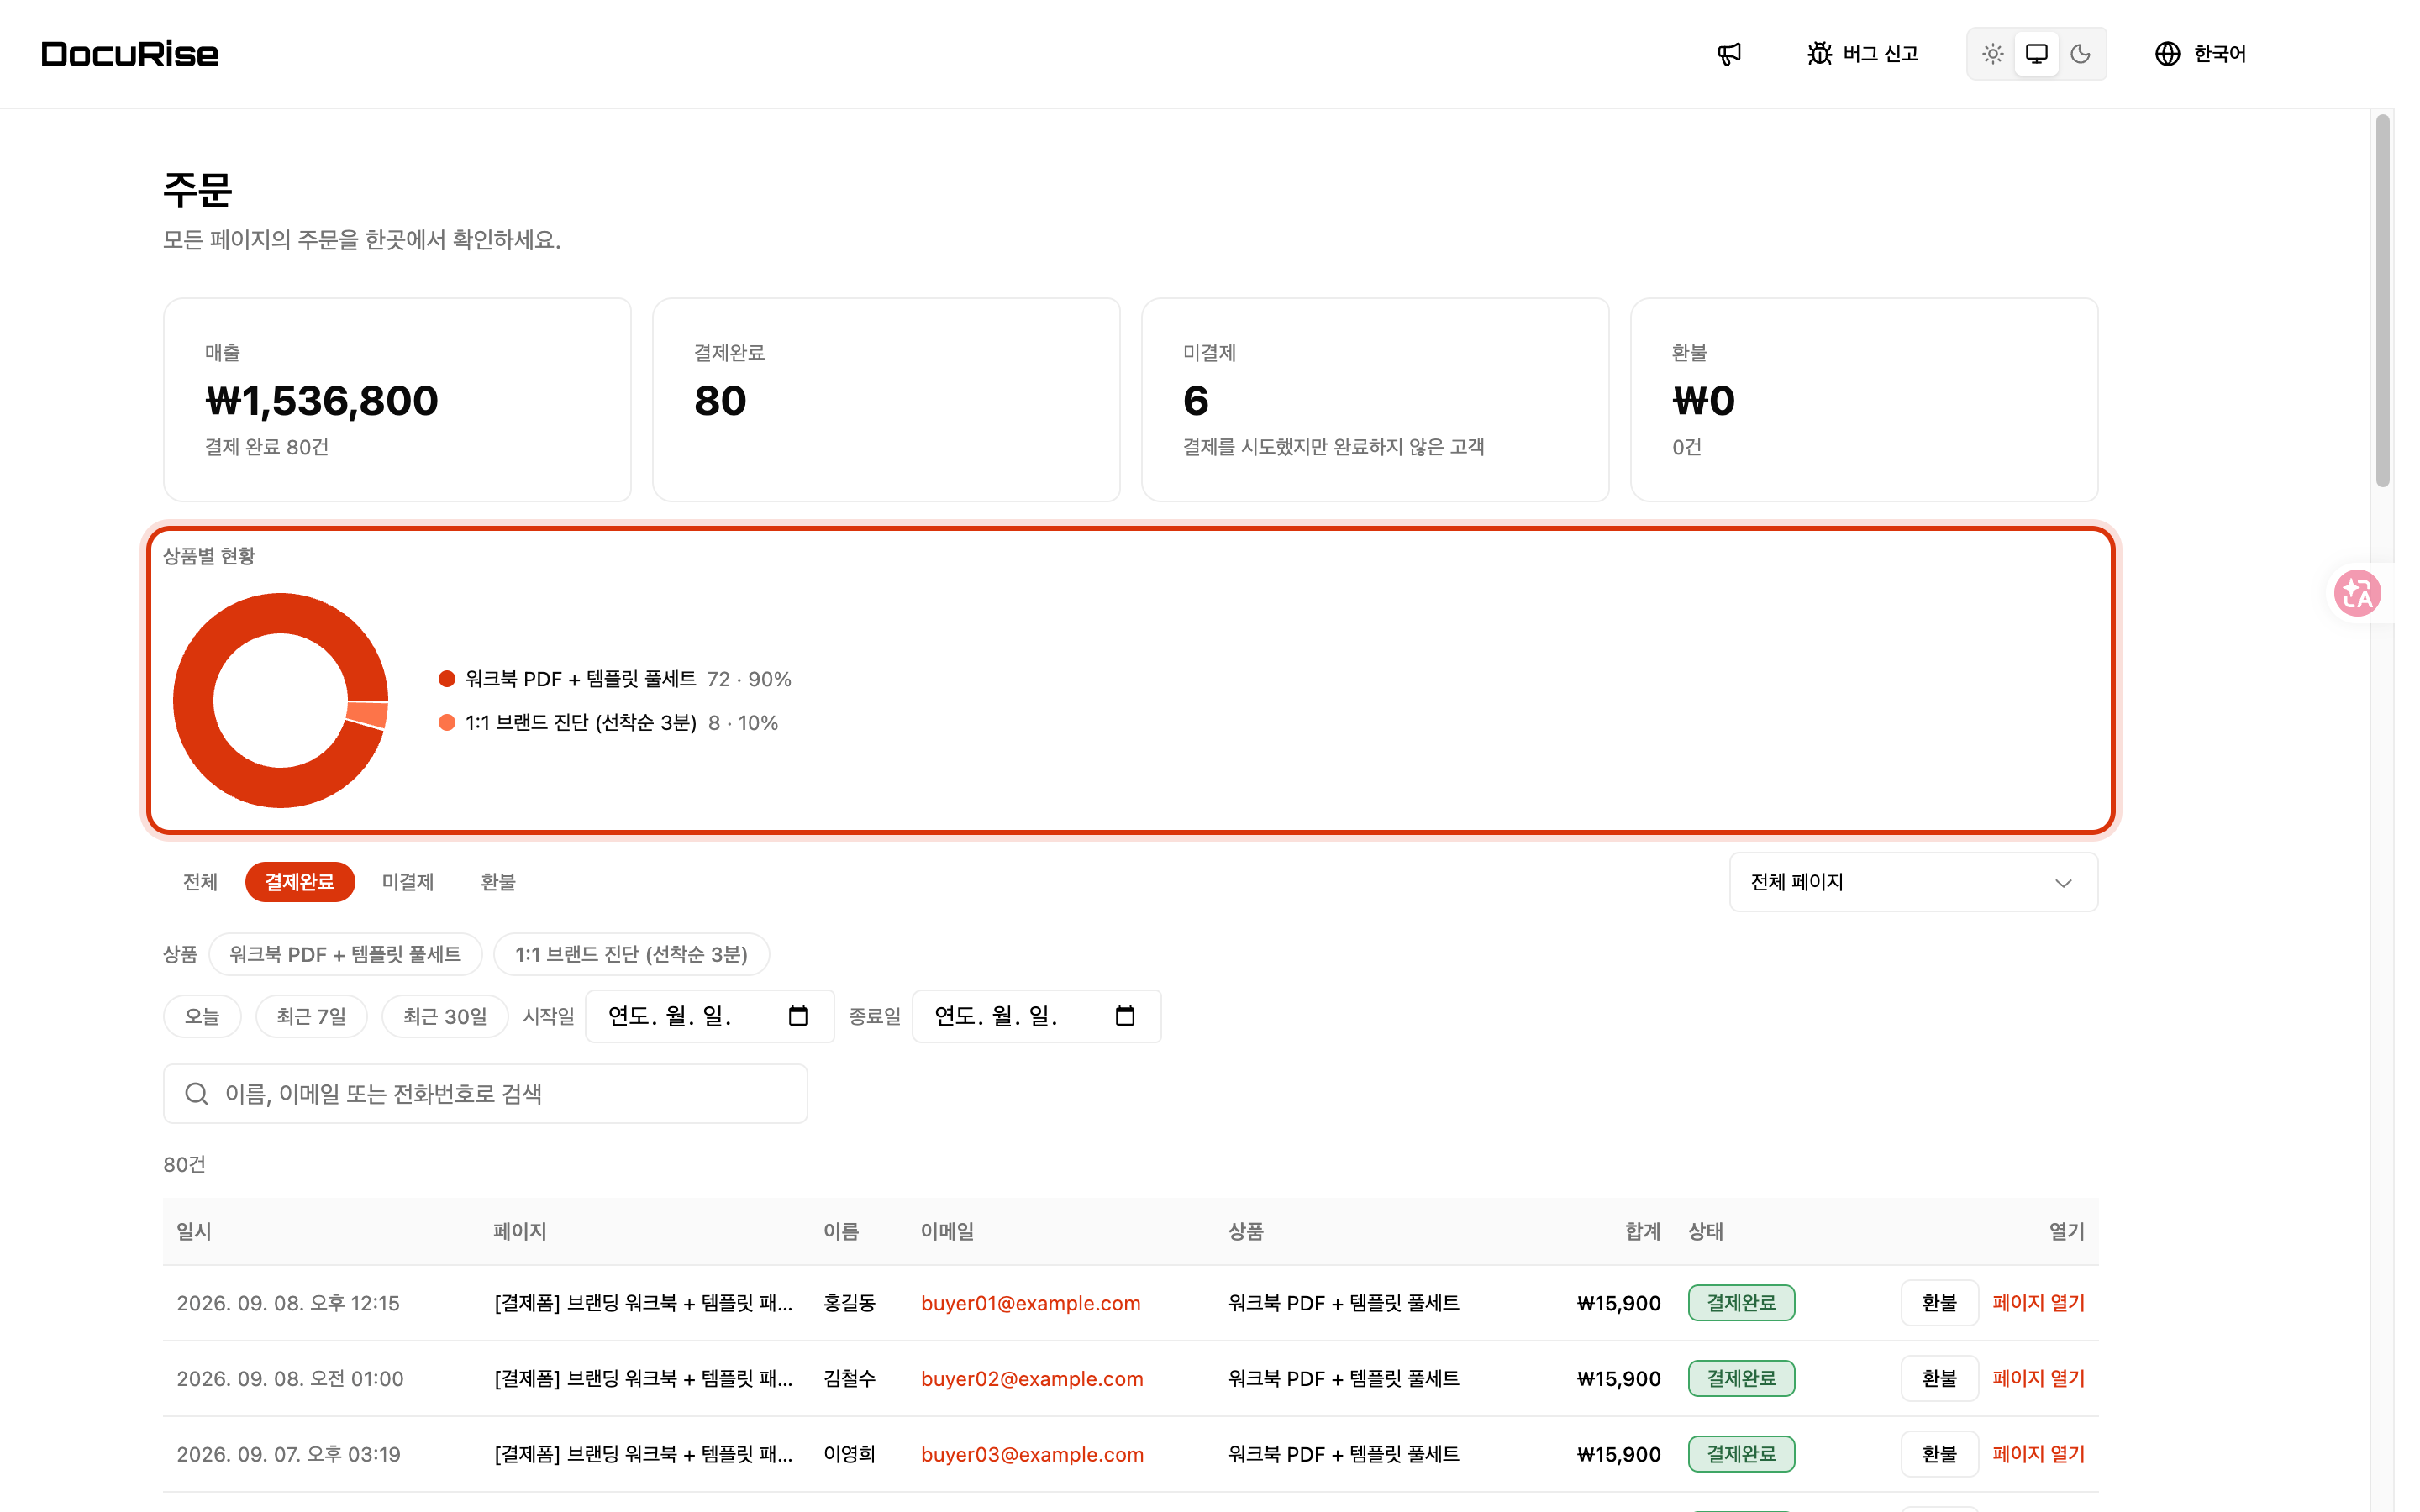Viewport: 2420px width, 1512px height.
Task: Select the 결제완료 tab
Action: (300, 882)
